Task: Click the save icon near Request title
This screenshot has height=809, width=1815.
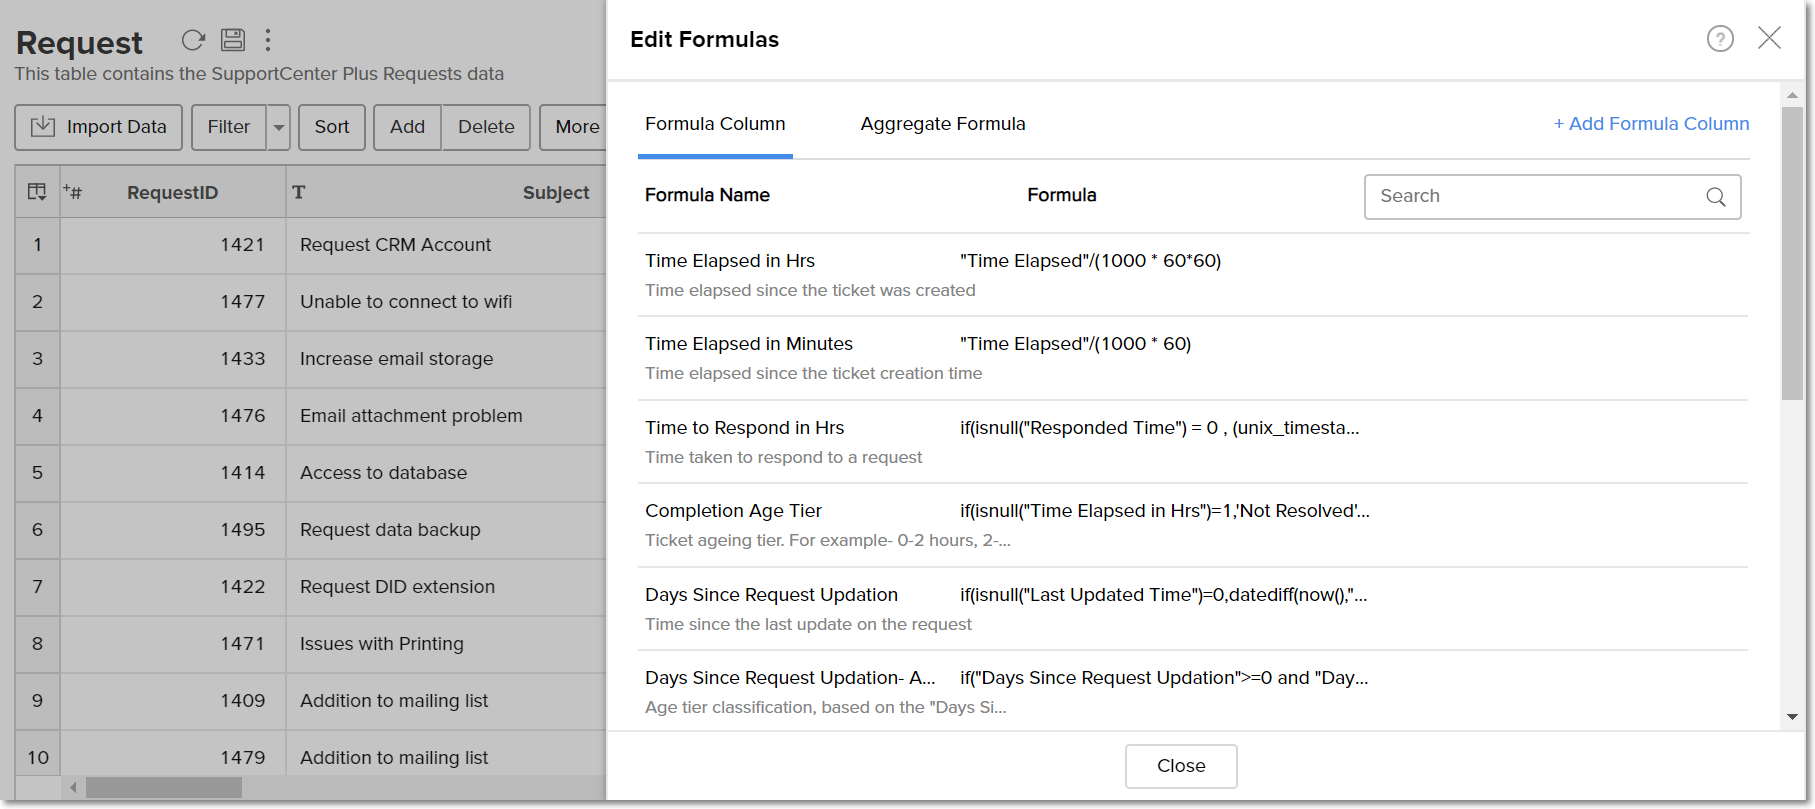Action: click(x=233, y=40)
